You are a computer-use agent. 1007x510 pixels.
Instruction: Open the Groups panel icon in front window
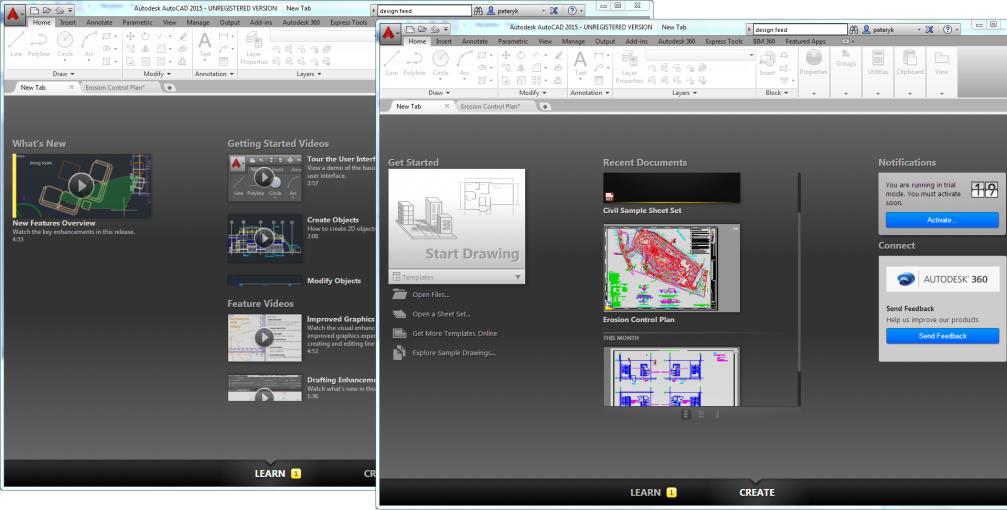846,60
